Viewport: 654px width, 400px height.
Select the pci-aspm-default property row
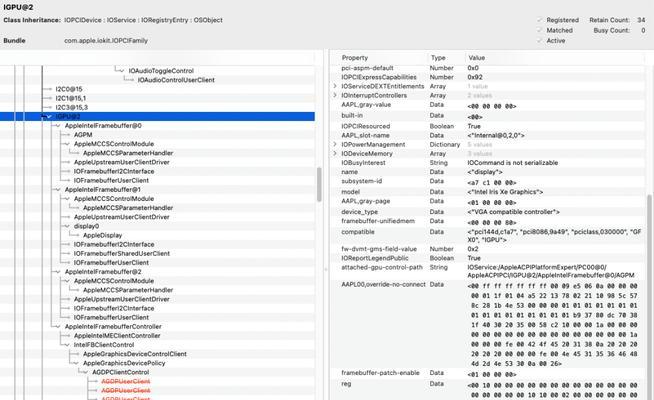click(x=488, y=68)
